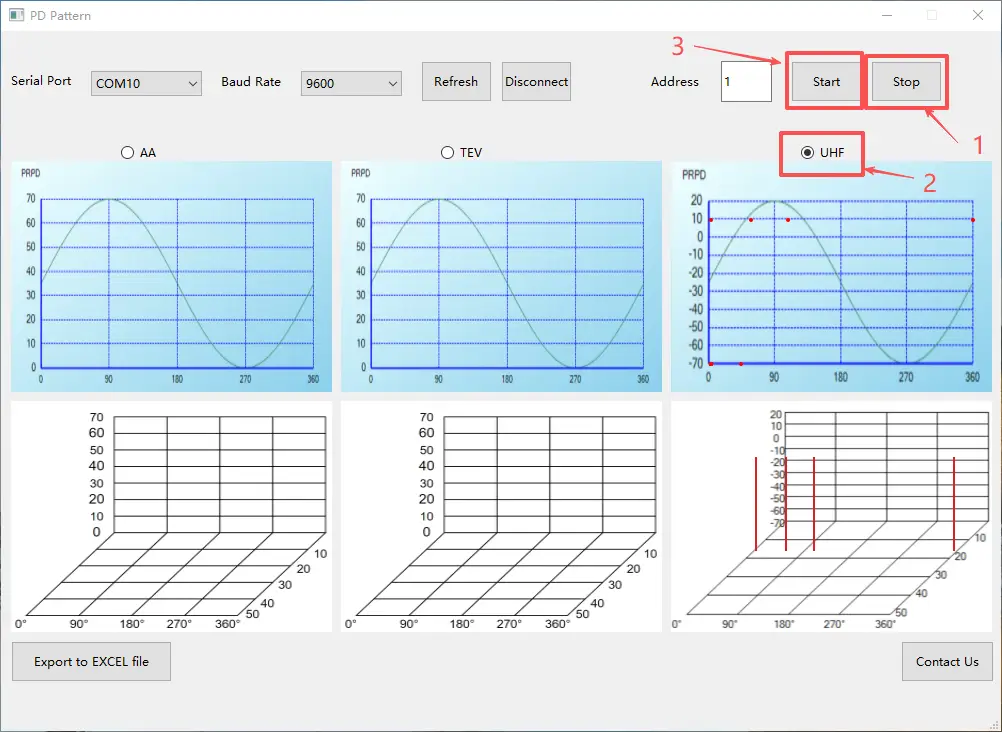Click the Disconnect button
The height and width of the screenshot is (732, 1002).
point(536,81)
